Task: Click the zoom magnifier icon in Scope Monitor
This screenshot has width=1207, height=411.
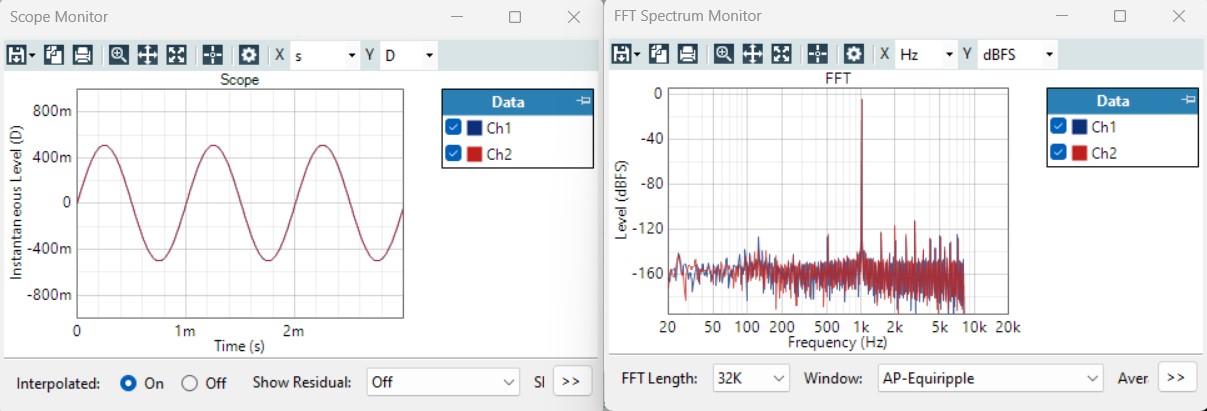Action: pyautogui.click(x=119, y=55)
